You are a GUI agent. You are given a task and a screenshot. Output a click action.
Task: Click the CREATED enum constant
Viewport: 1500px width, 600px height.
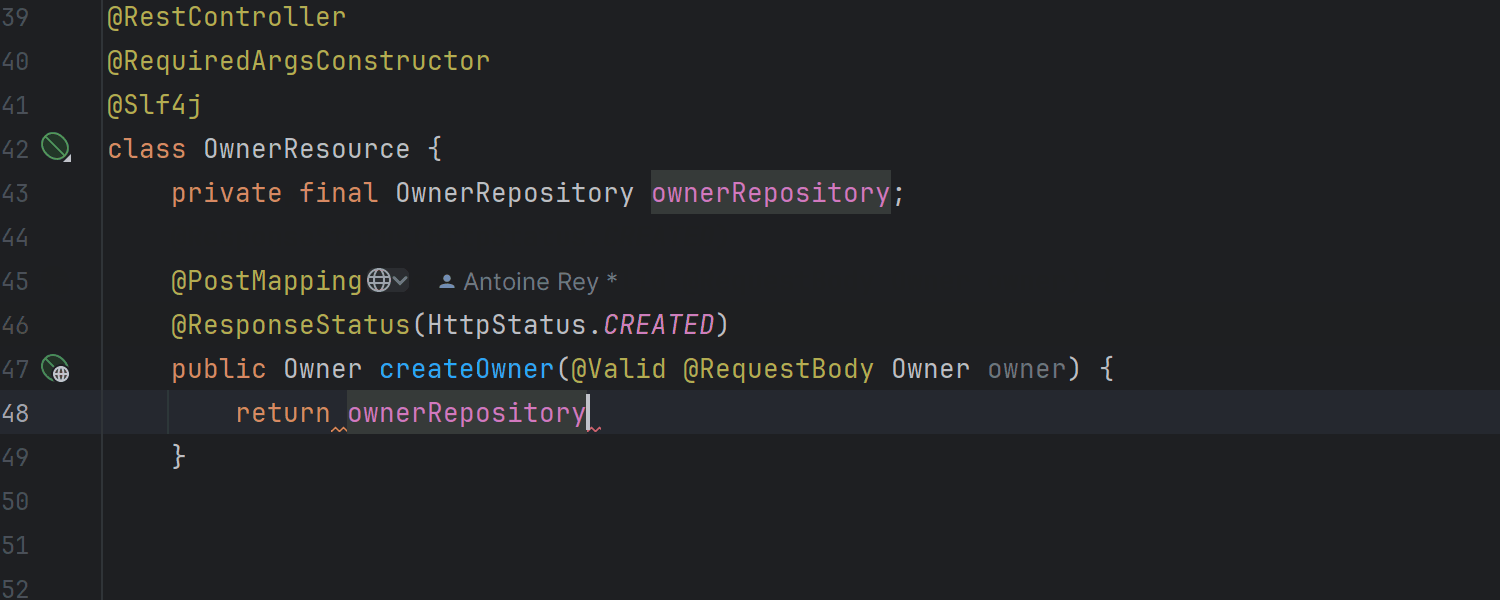[659, 325]
